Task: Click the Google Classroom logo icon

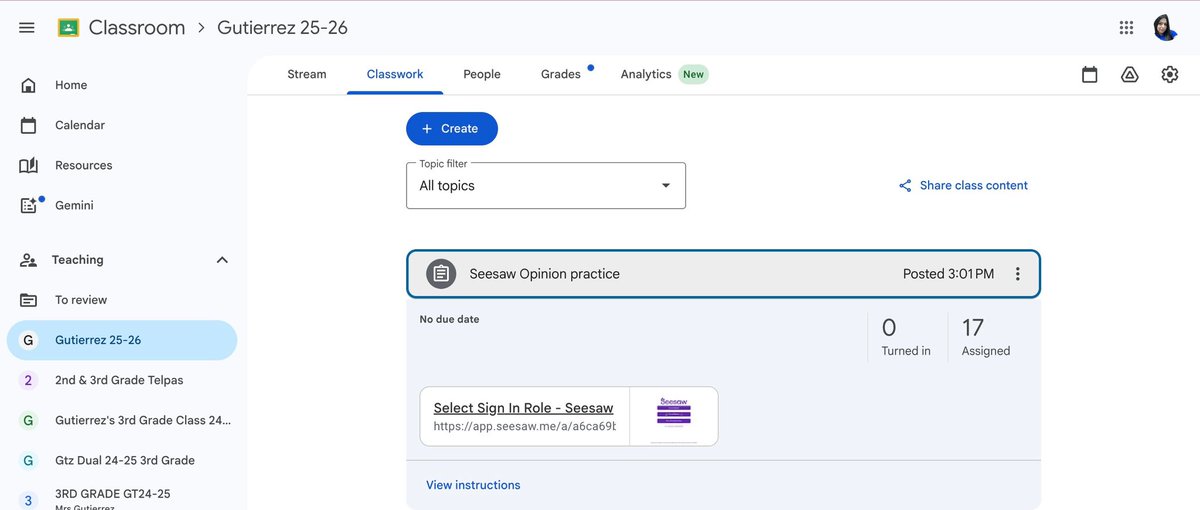Action: [68, 28]
